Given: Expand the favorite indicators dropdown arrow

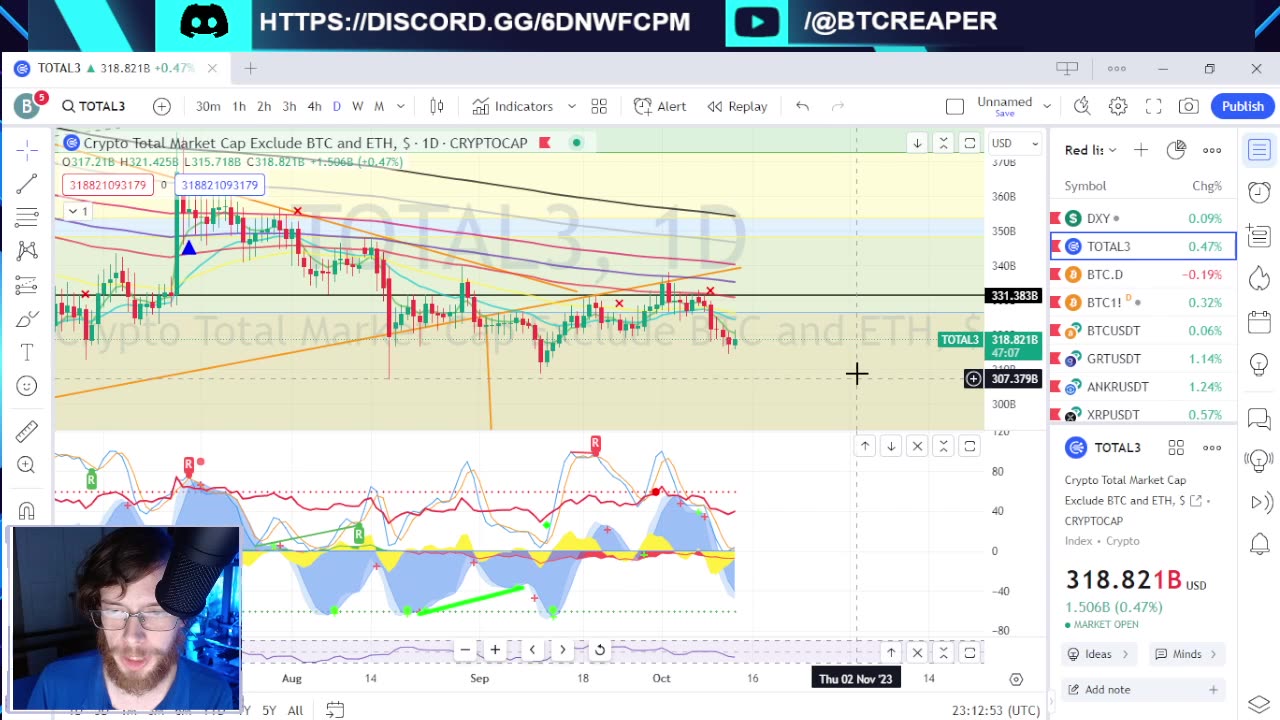Looking at the screenshot, I should (x=572, y=106).
